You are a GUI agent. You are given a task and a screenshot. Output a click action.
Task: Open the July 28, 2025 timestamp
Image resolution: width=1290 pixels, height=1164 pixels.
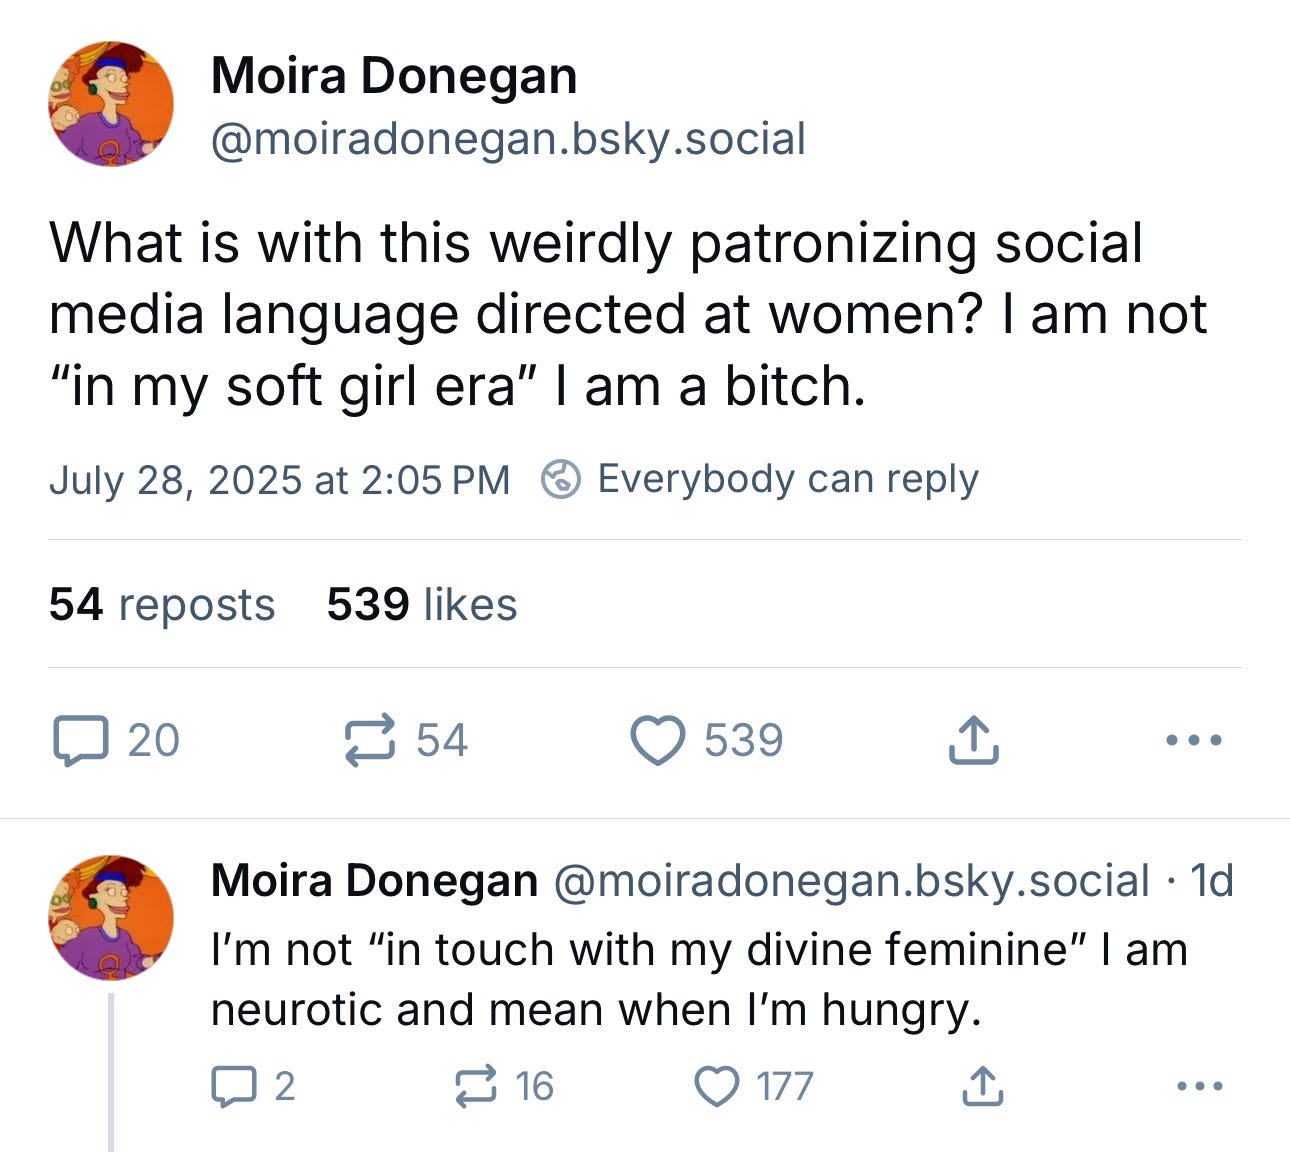tap(279, 480)
